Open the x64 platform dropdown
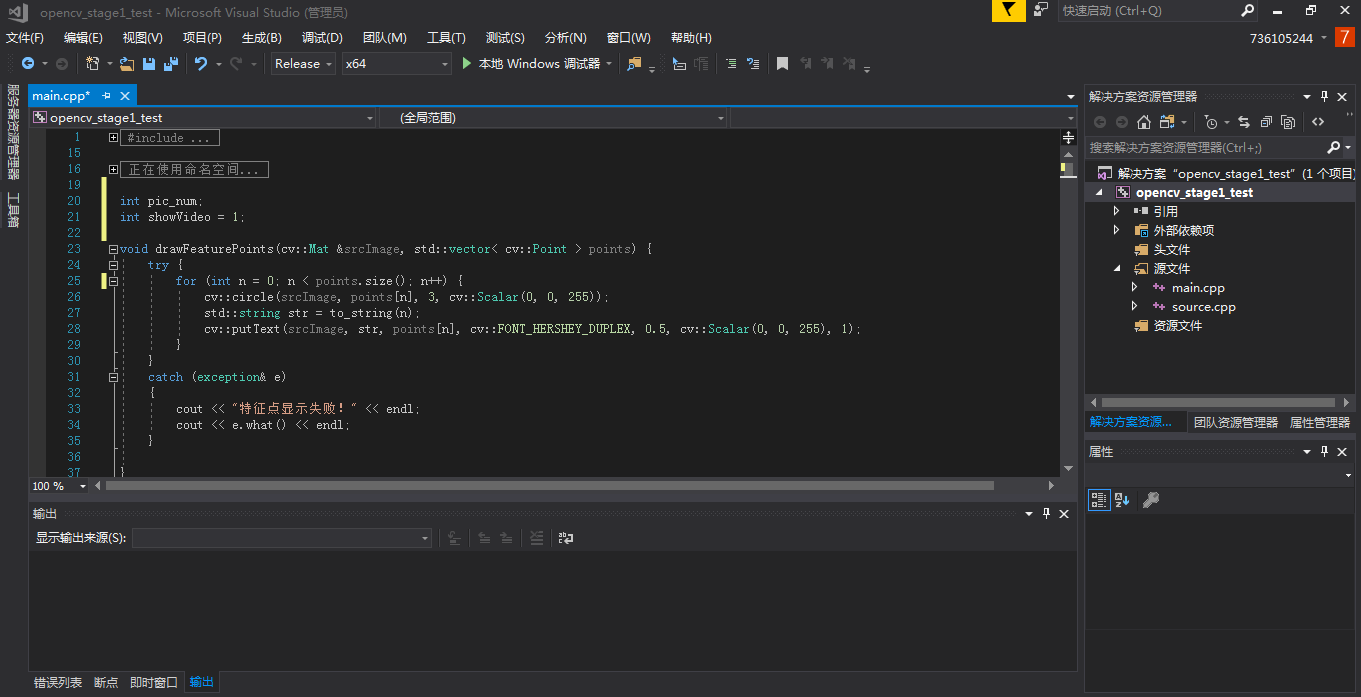The width and height of the screenshot is (1361, 697). [x=397, y=64]
